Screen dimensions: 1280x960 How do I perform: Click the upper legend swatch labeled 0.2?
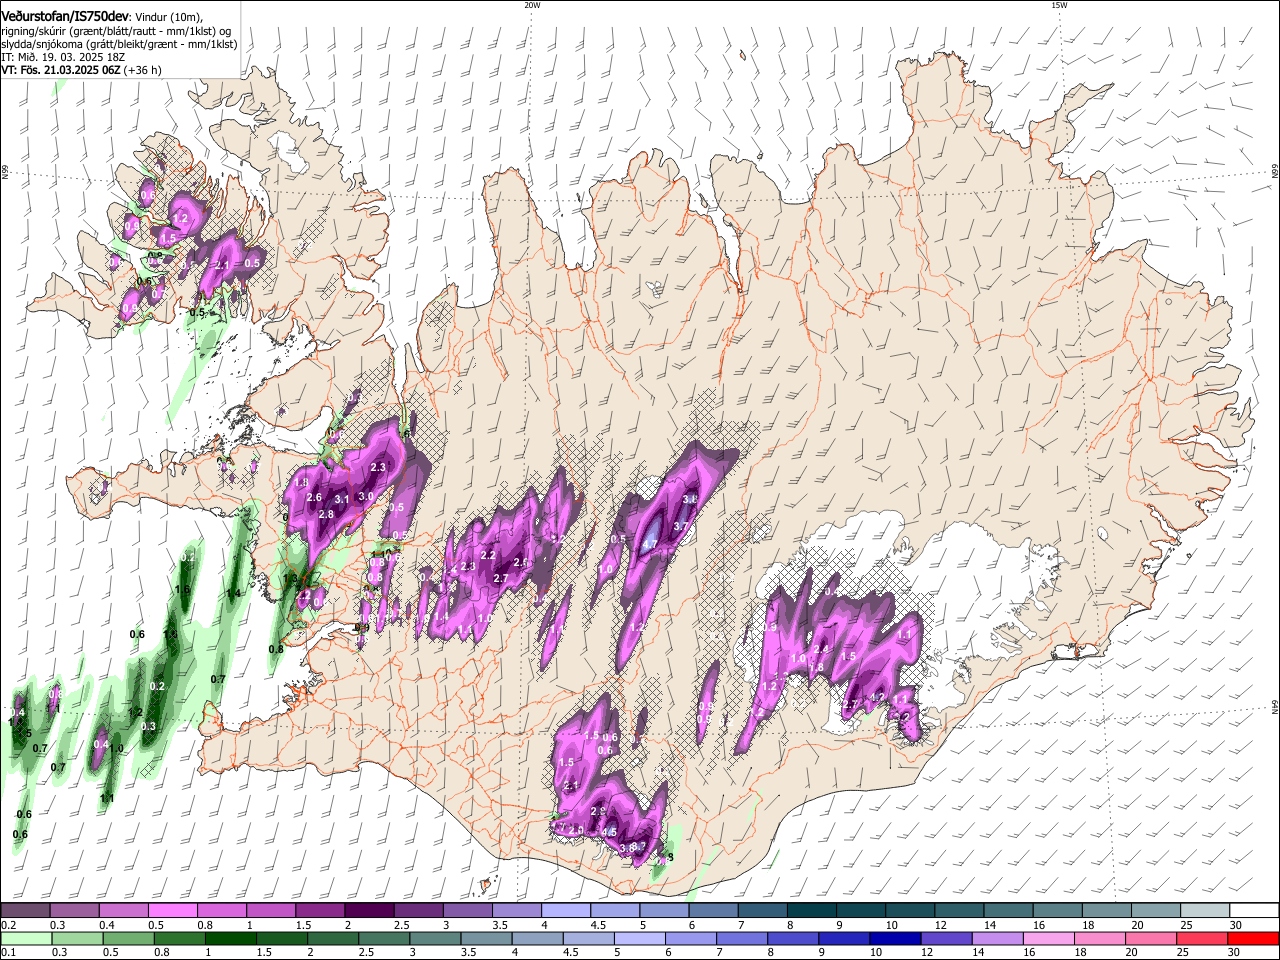pos(26,911)
